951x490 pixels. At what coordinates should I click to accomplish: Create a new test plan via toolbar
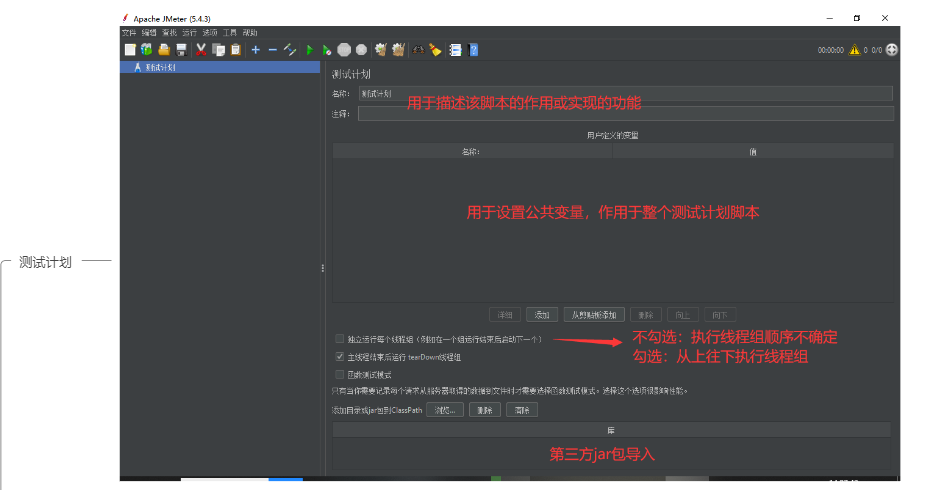pos(130,50)
